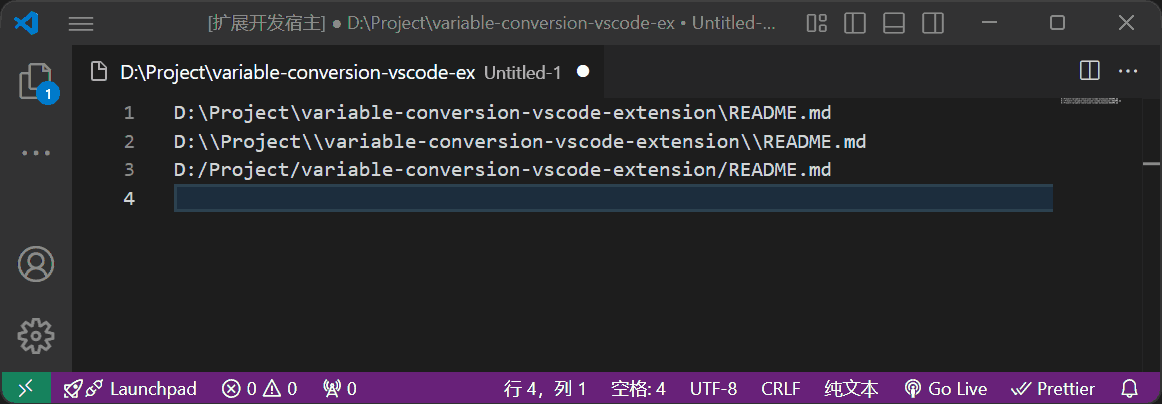Open editor More Actions ellipsis menu

click(x=1128, y=71)
